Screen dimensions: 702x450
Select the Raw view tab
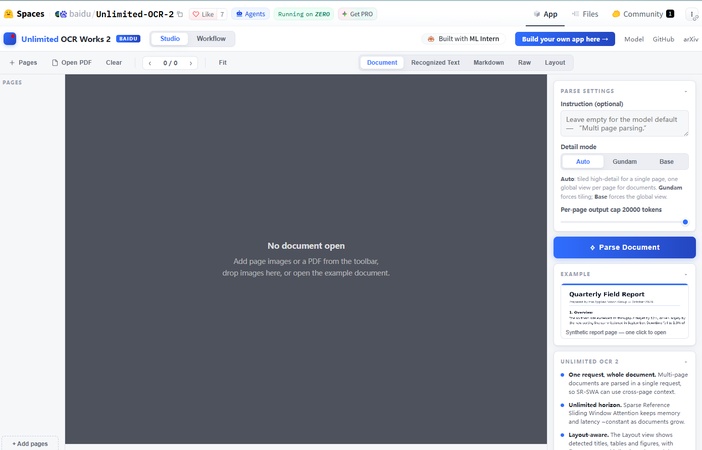pos(524,63)
